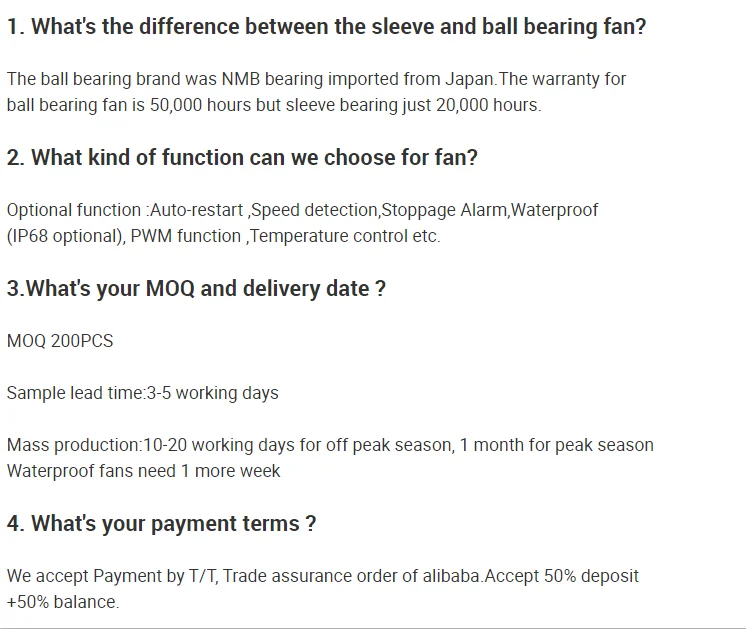Viewport: 746px width, 629px height.
Task: Click the sleeve and ball bearing question heading
Action: [326, 27]
